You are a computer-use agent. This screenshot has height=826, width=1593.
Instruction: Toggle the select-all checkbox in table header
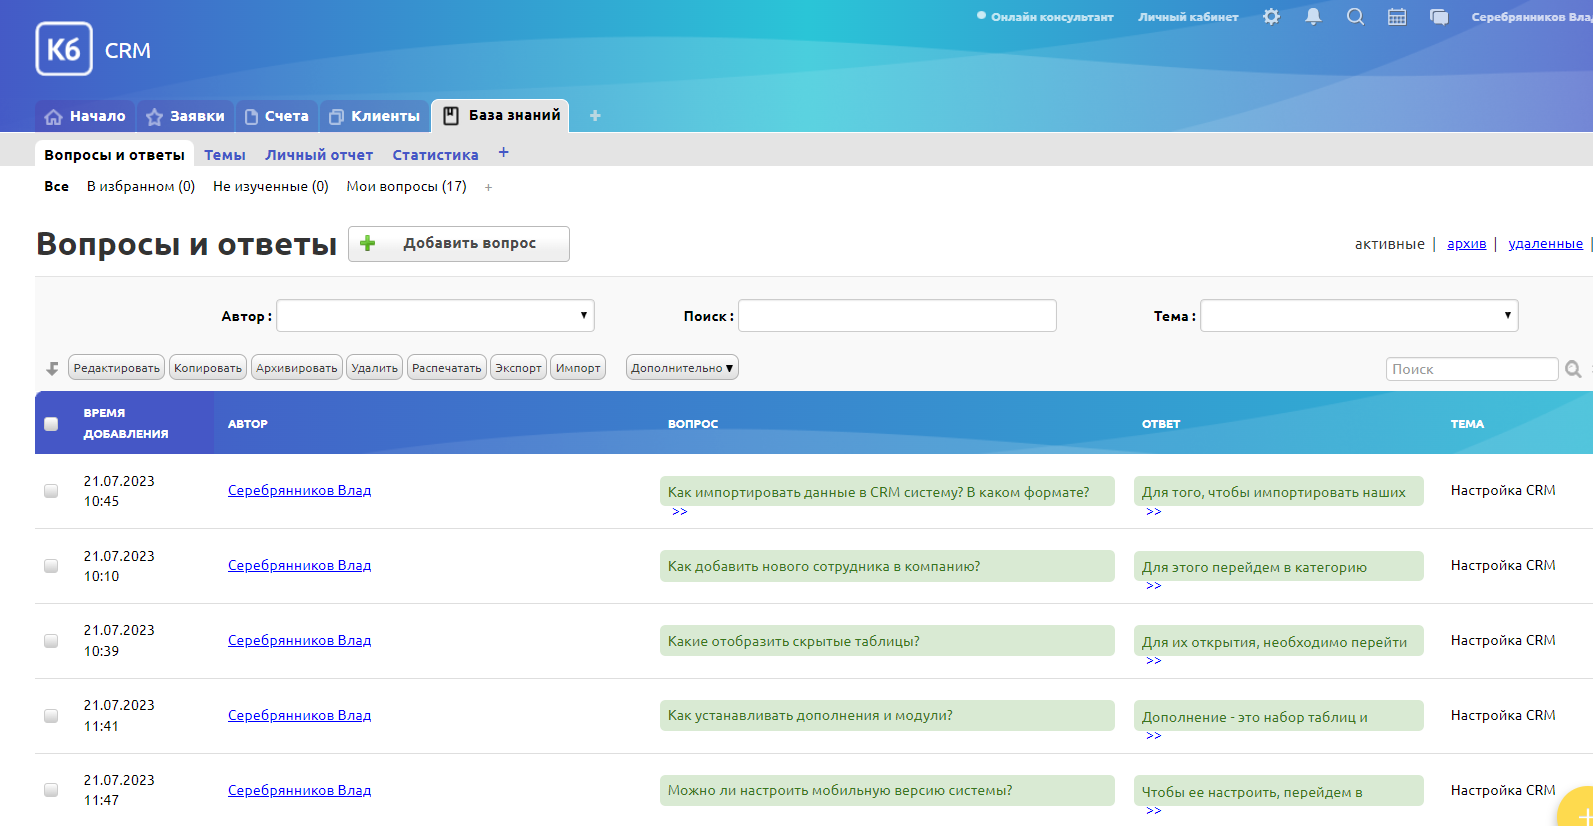pos(51,424)
